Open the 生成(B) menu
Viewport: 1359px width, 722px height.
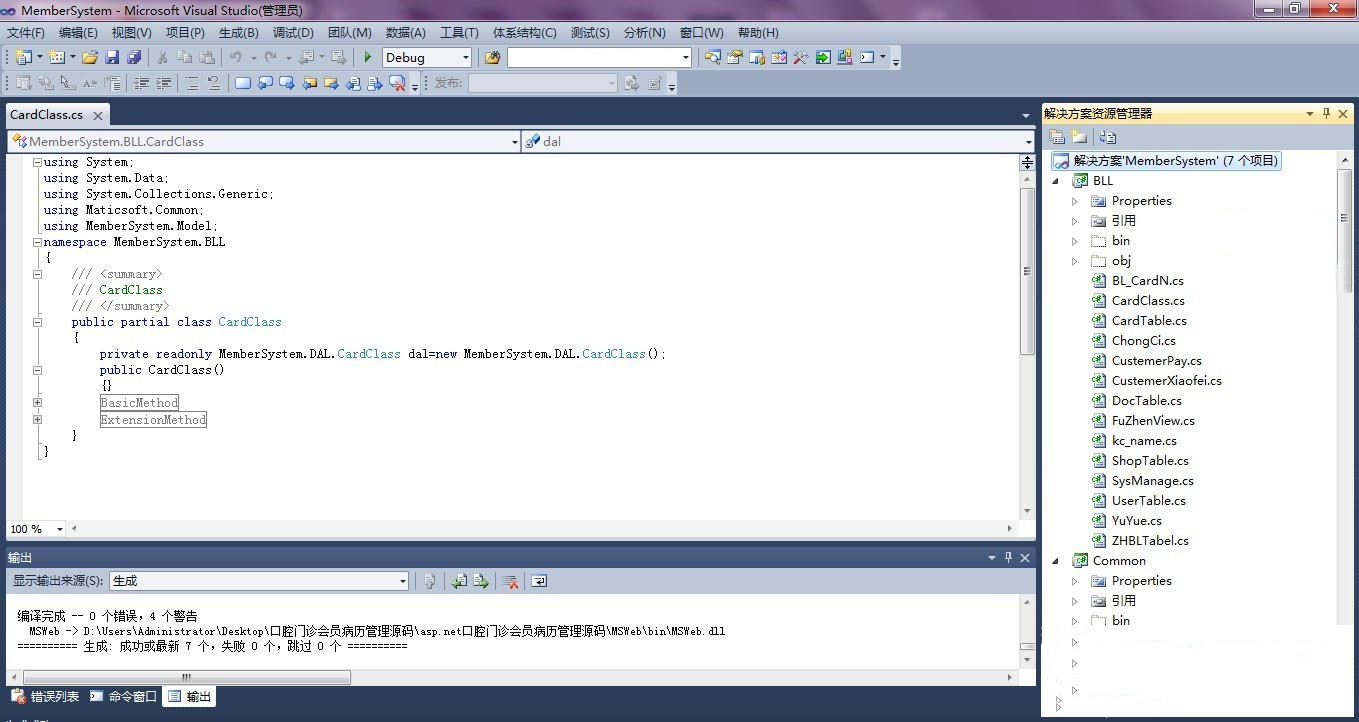(238, 33)
